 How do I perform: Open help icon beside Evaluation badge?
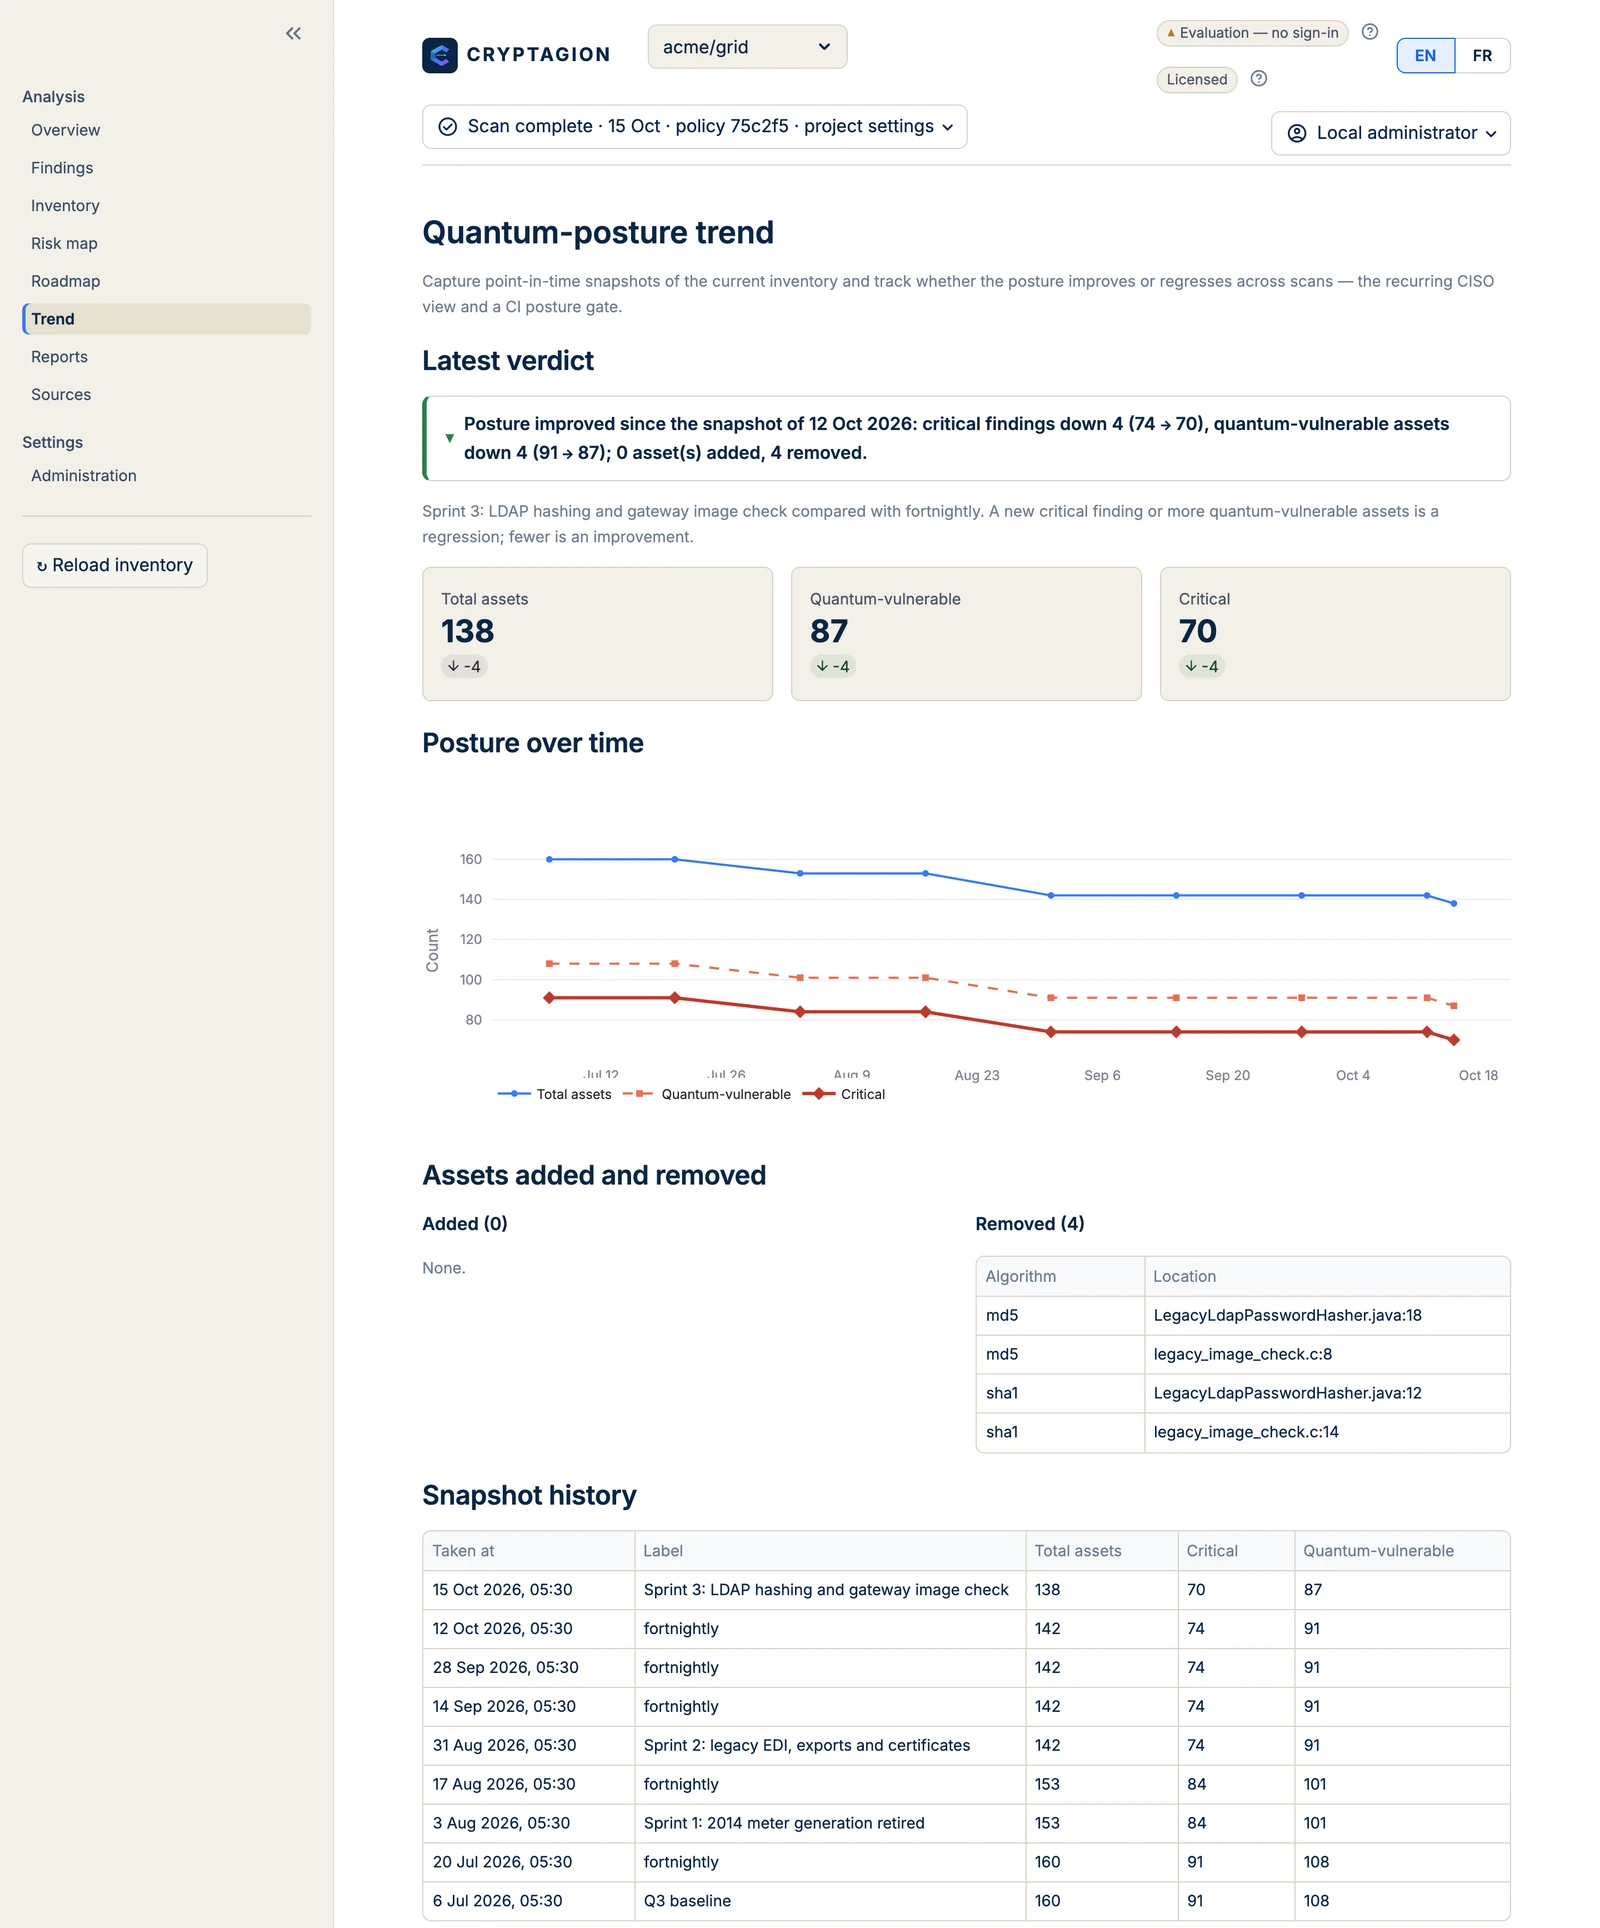[1370, 32]
